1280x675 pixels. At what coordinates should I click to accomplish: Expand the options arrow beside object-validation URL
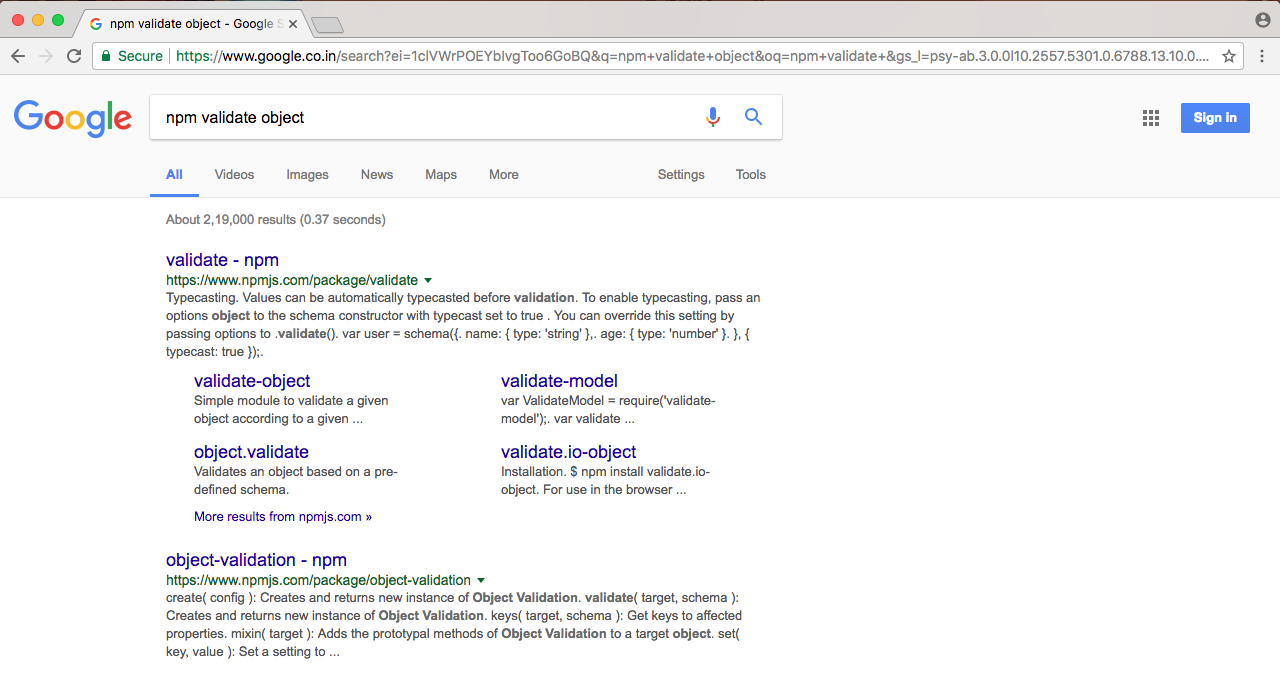(x=481, y=581)
